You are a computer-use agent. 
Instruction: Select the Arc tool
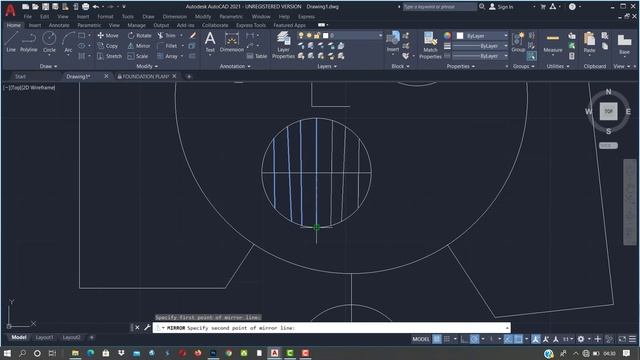click(x=68, y=42)
